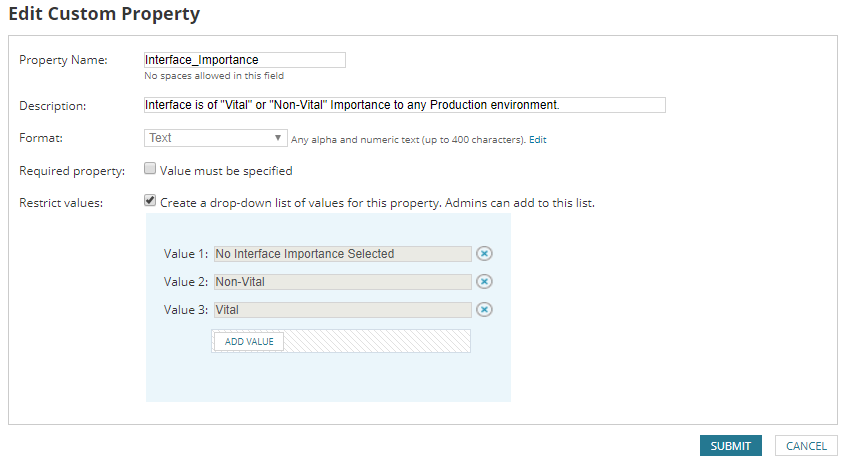Click into the Property Name field
The width and height of the screenshot is (851, 463).
(244, 60)
